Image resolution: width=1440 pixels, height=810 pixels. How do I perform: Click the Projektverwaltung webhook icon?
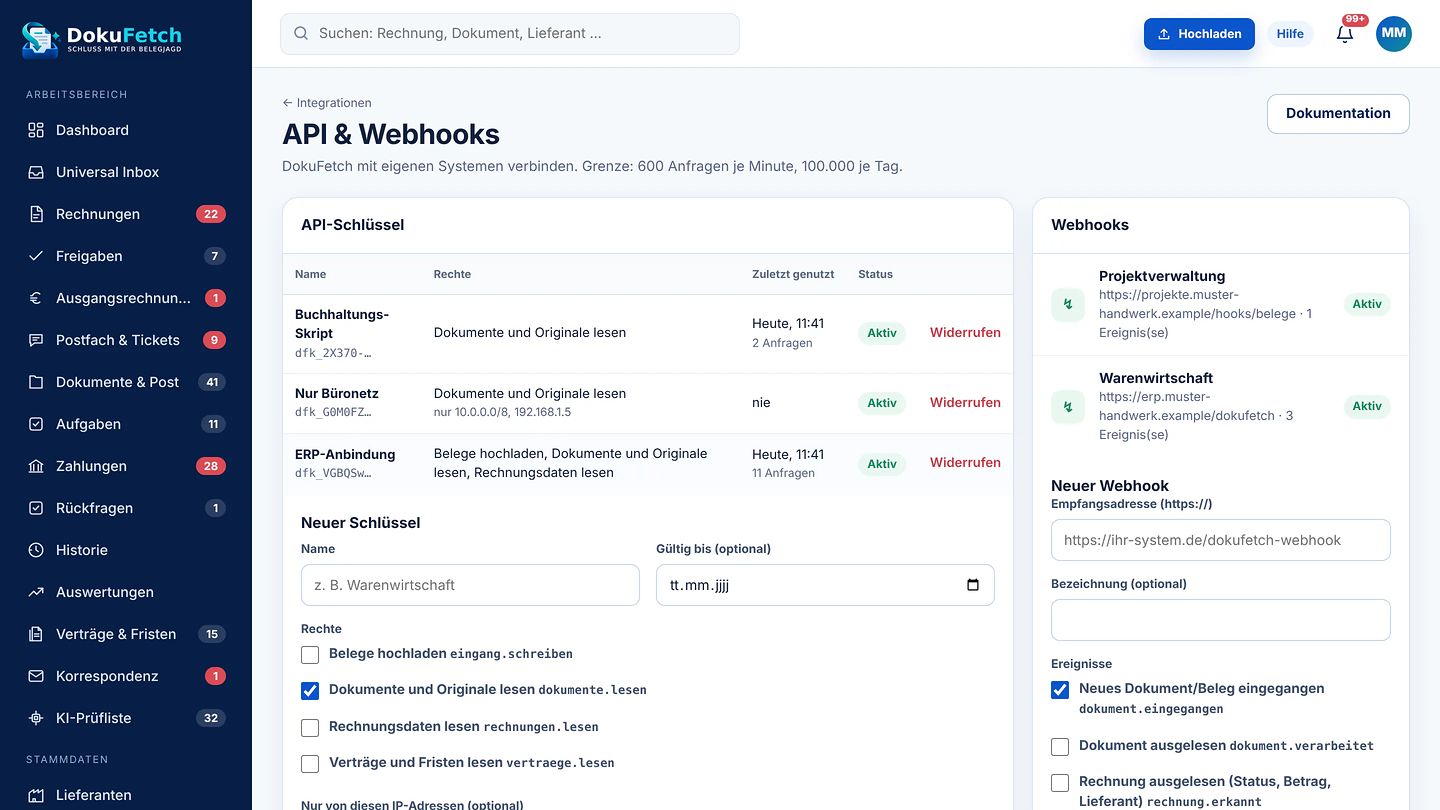click(x=1068, y=304)
